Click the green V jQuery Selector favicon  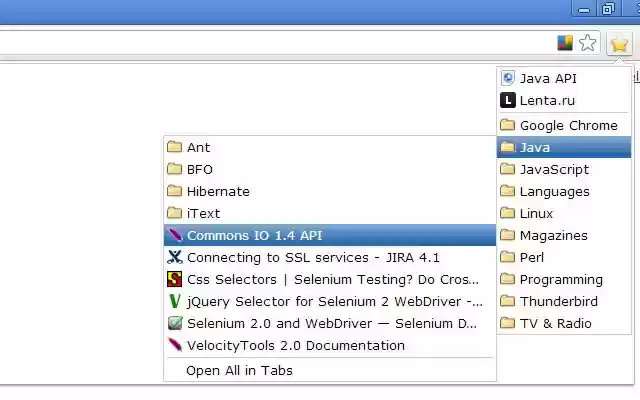click(x=175, y=301)
